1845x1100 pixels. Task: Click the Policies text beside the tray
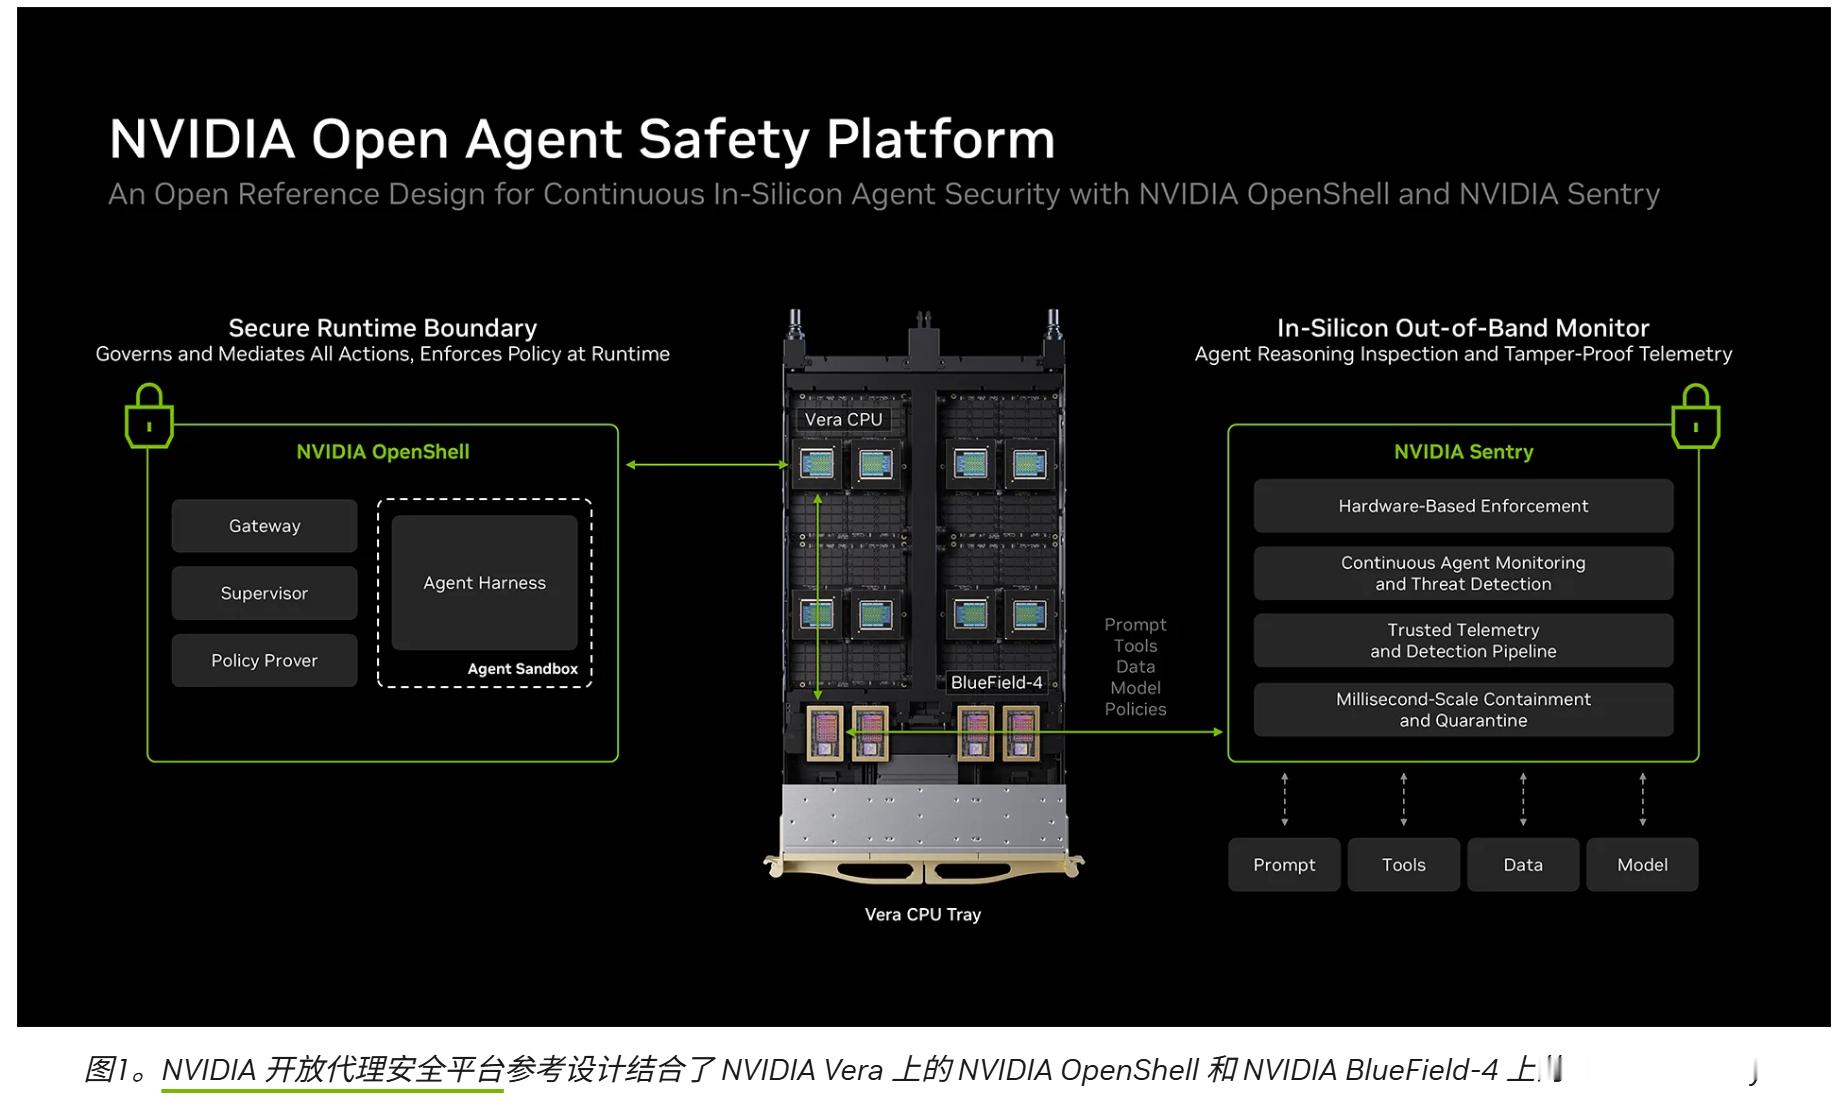[x=1135, y=709]
